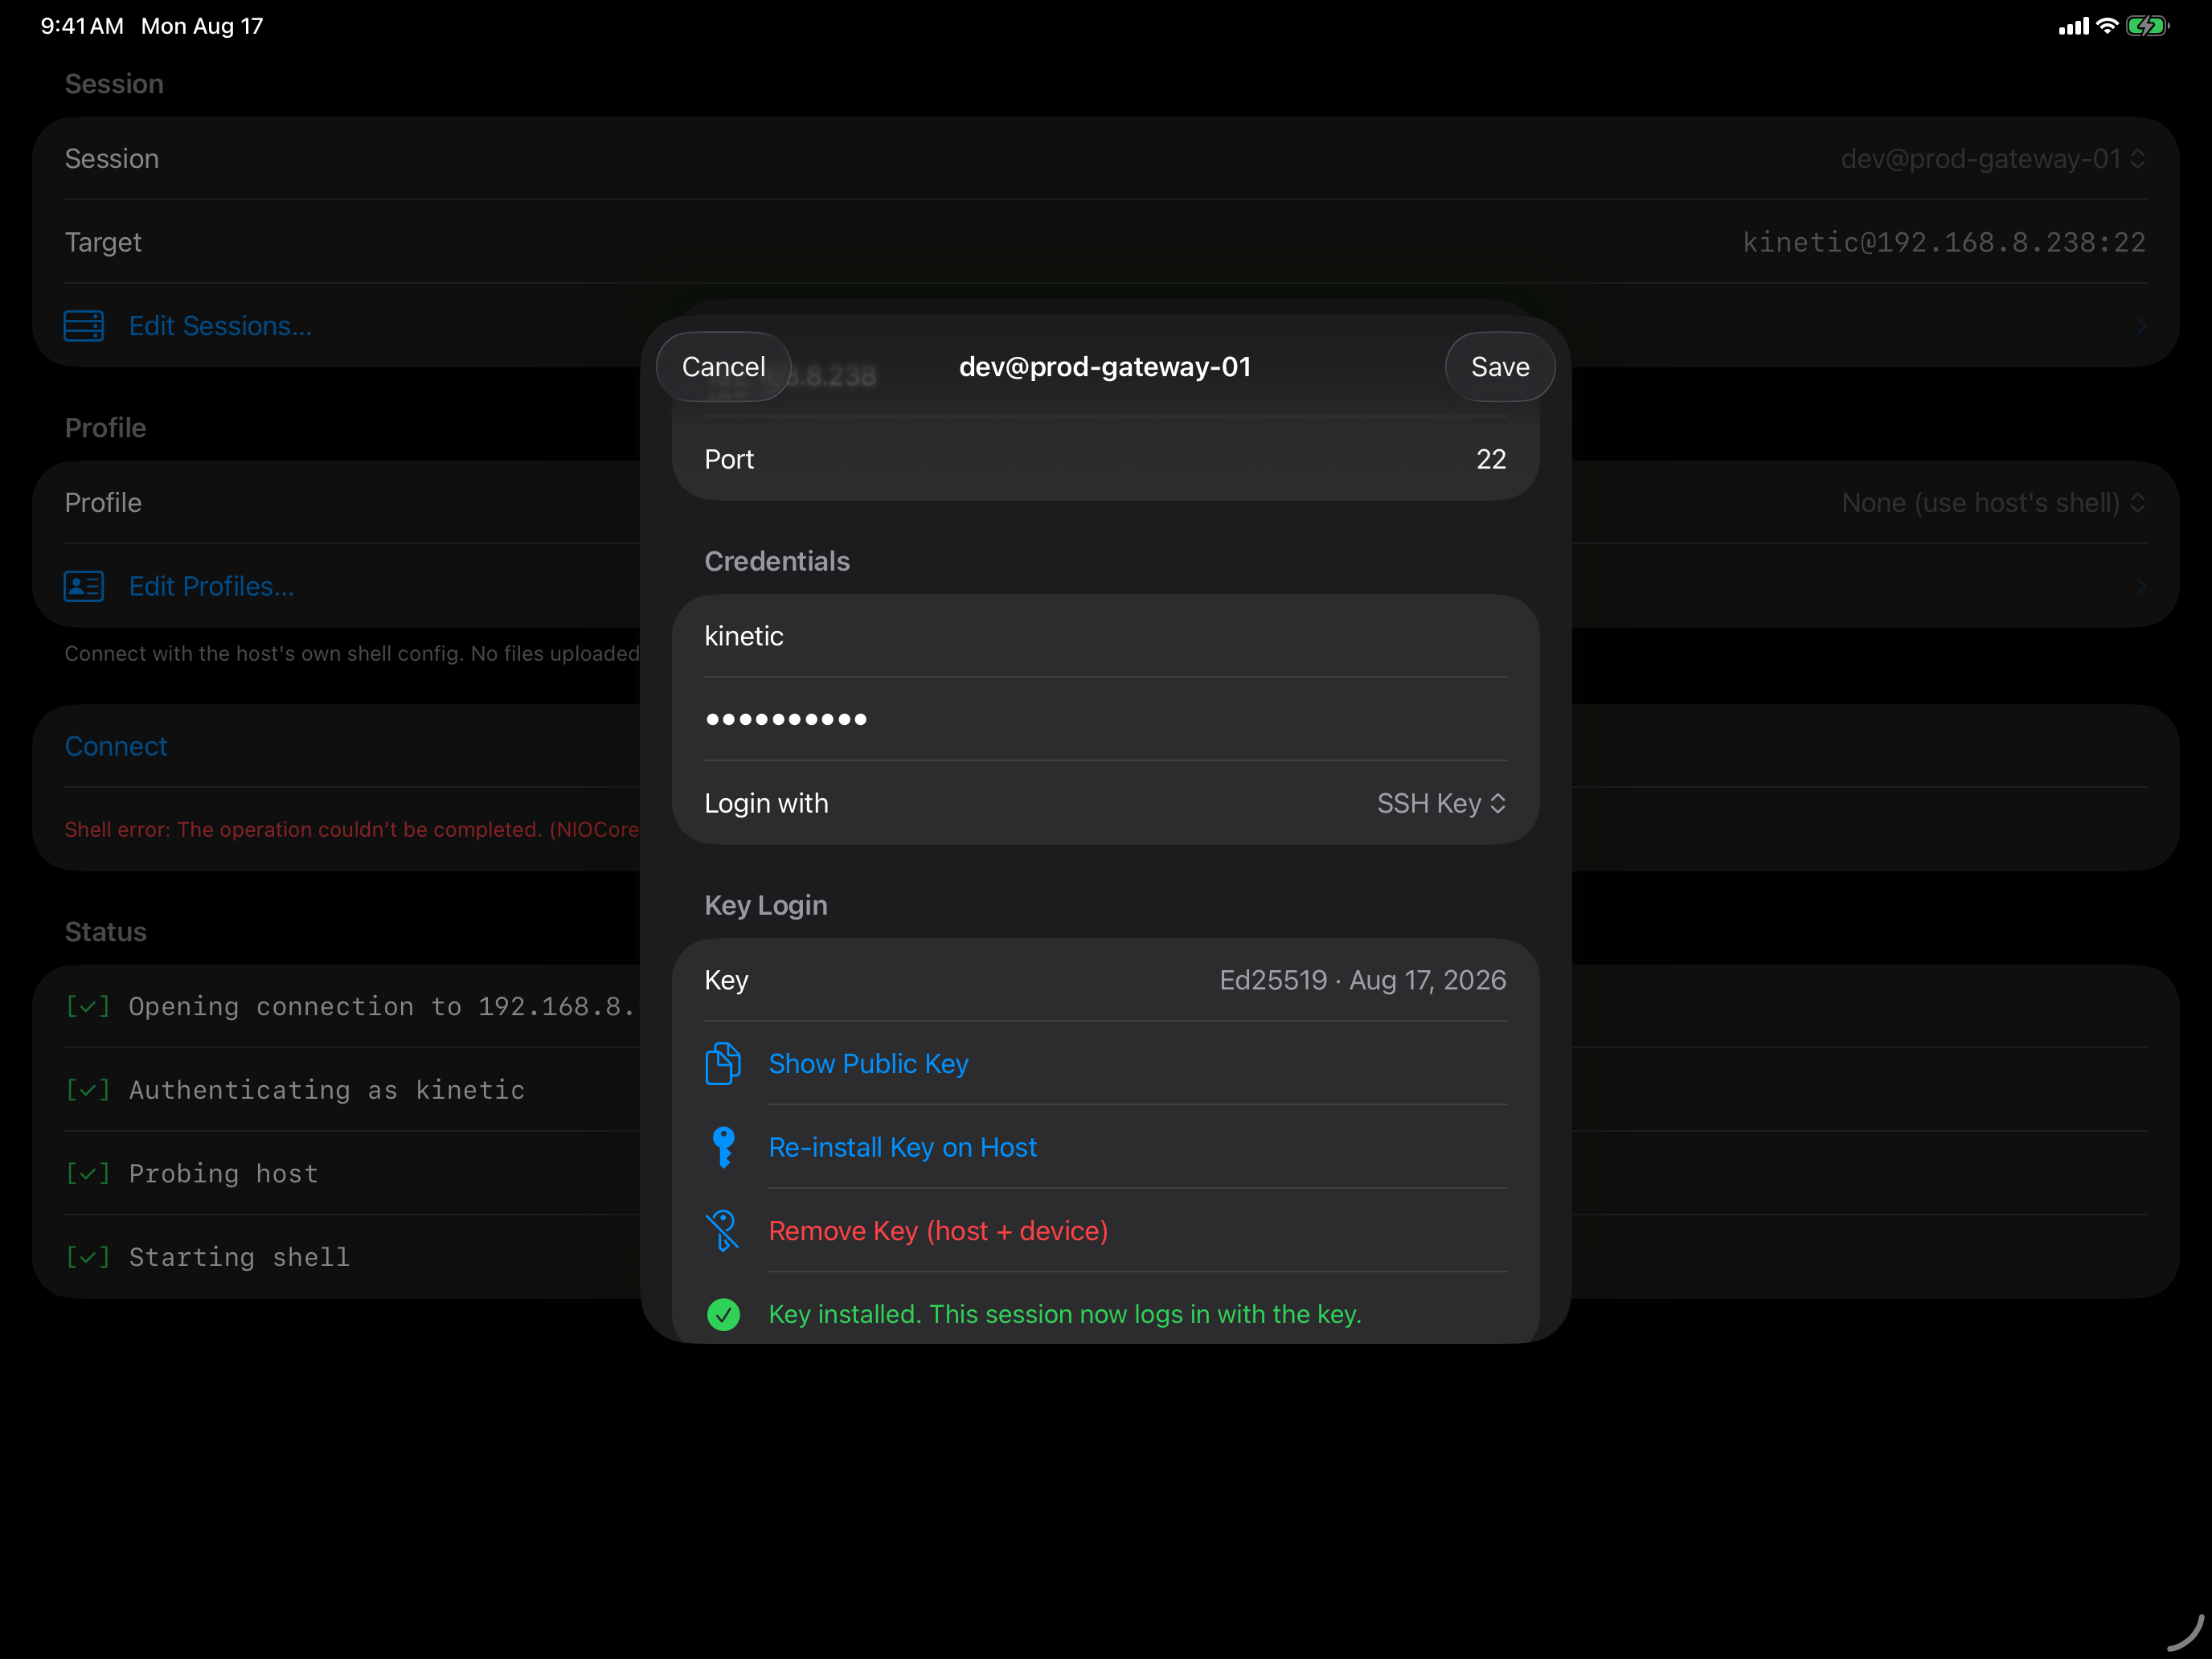The height and width of the screenshot is (1659, 2212).
Task: Click the green checkmark key-installed icon
Action: tap(723, 1315)
